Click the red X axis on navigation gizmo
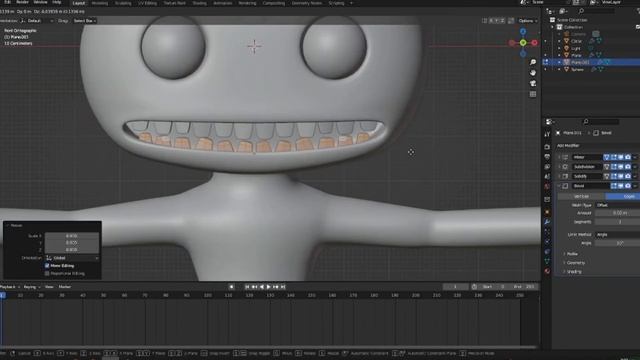640x360 pixels. pyautogui.click(x=534, y=42)
